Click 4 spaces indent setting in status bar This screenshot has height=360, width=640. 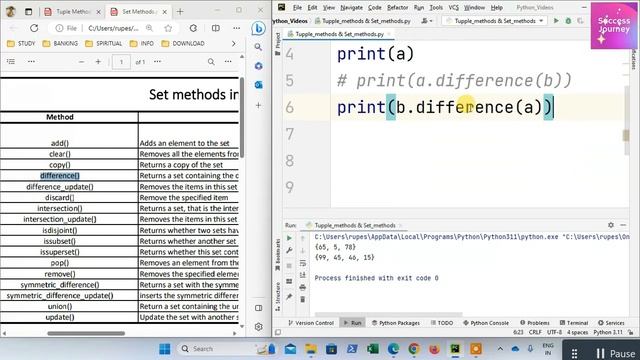point(578,332)
